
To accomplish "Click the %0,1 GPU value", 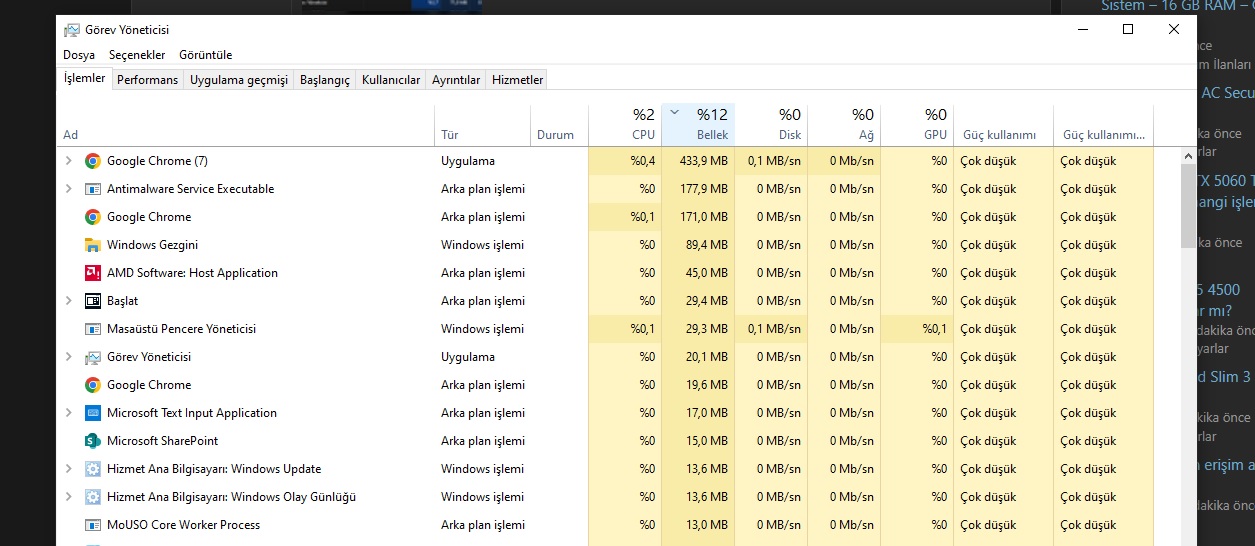I will click(x=935, y=329).
